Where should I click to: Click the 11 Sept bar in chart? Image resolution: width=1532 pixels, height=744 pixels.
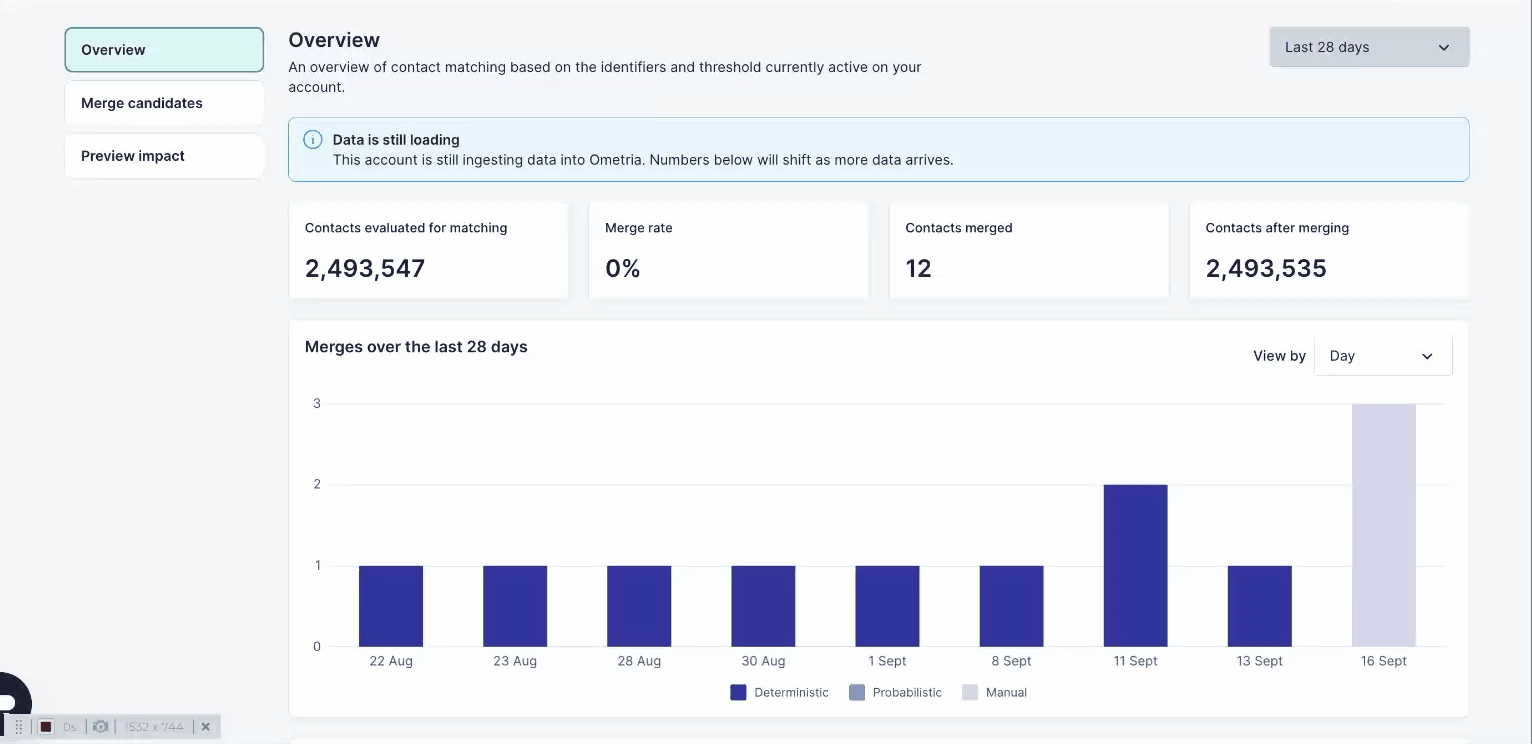tap(1135, 565)
